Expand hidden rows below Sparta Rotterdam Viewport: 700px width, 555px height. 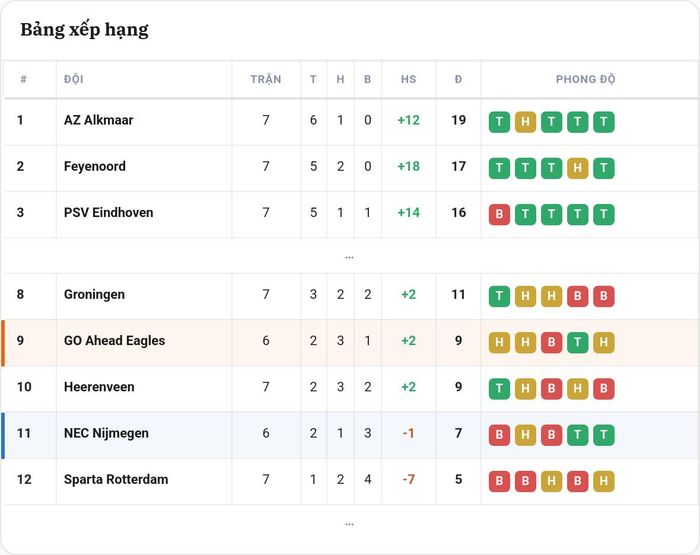coord(350,524)
